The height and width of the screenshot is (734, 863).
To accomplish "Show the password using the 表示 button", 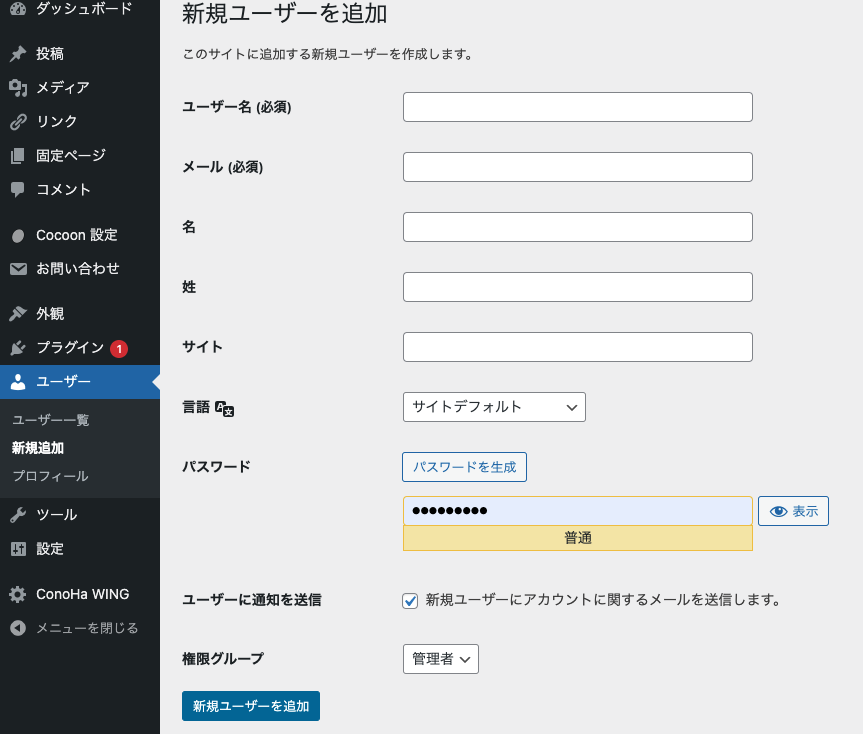I will (x=793, y=511).
